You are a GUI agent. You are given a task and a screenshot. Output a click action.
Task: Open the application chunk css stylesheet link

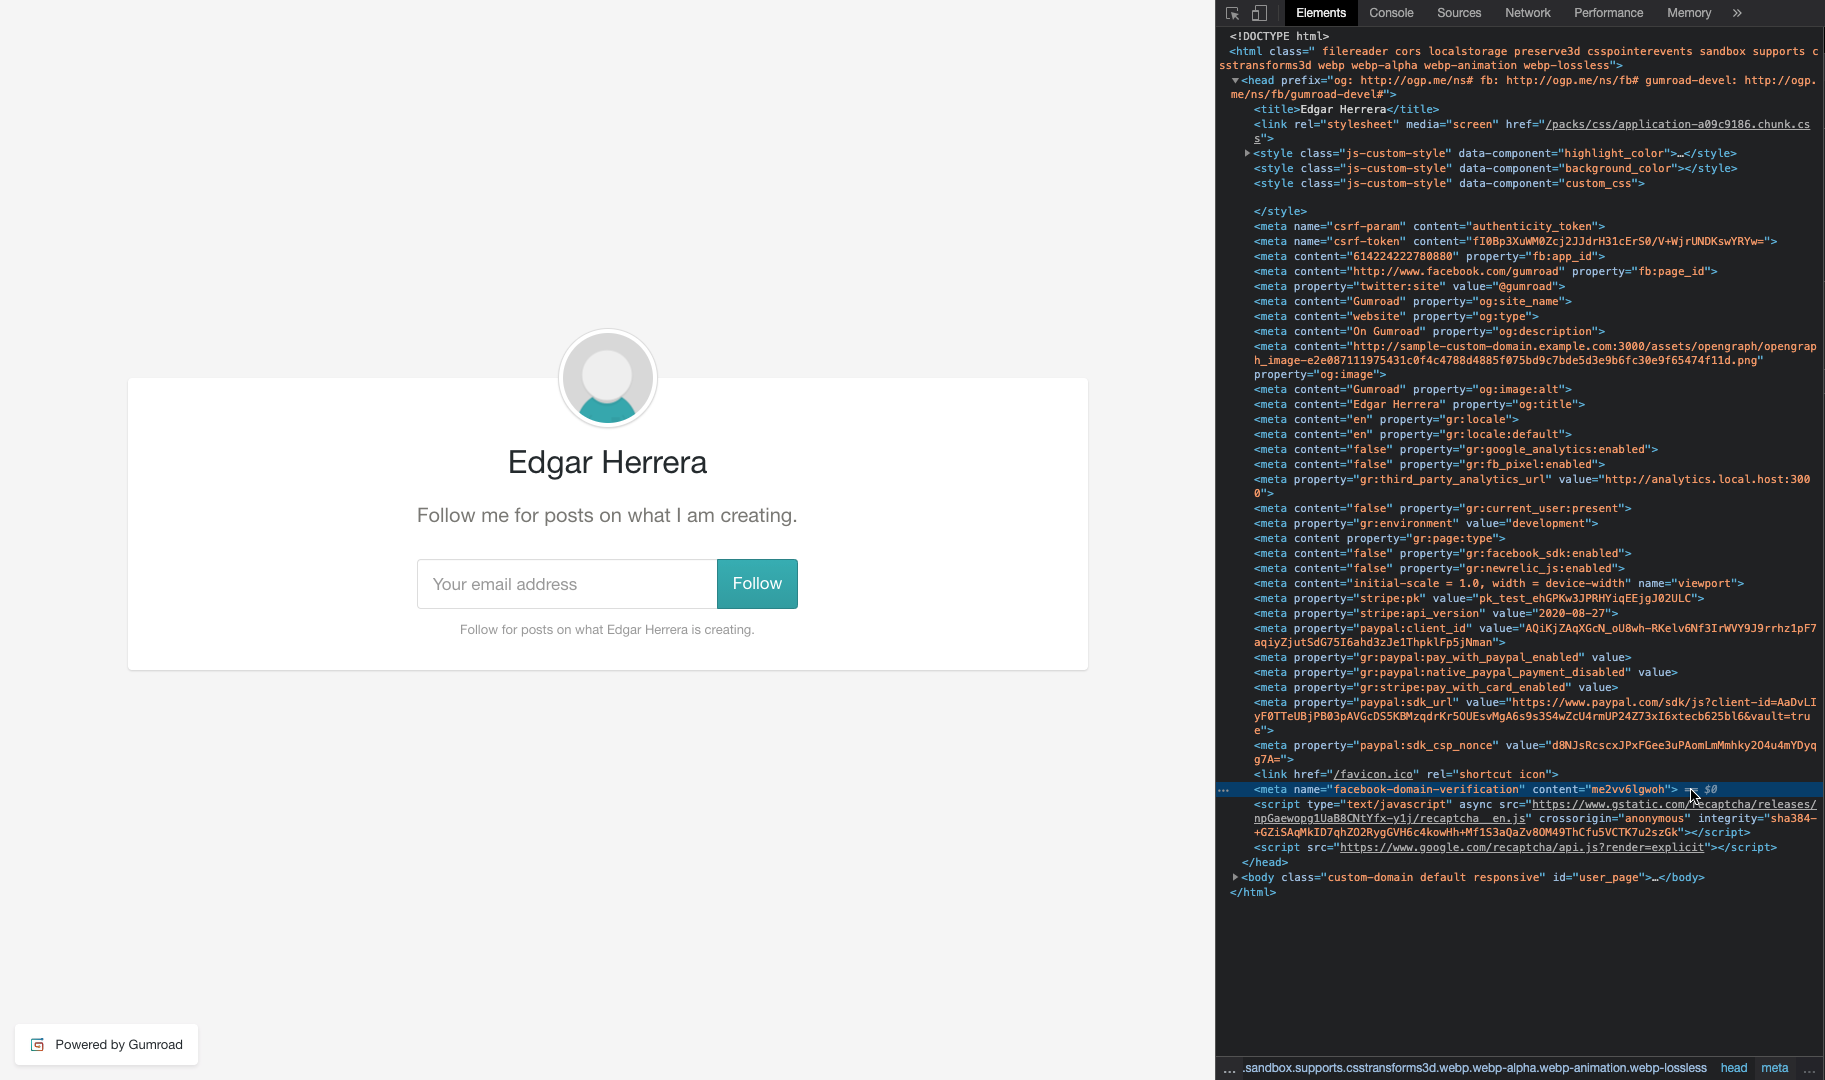(x=1677, y=124)
